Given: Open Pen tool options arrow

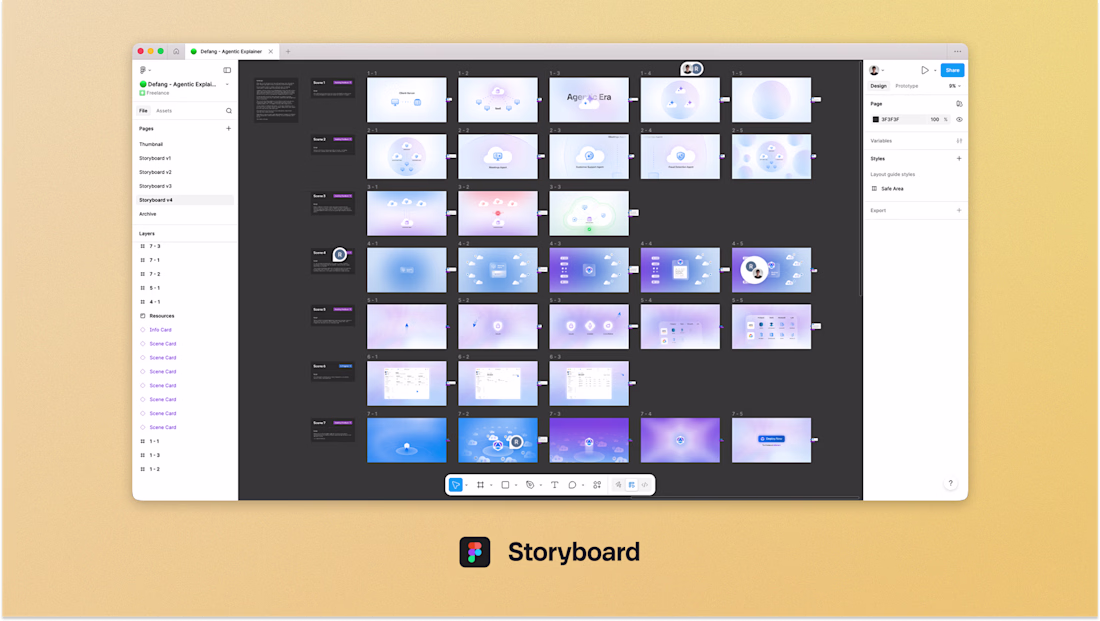Looking at the screenshot, I should [x=540, y=486].
